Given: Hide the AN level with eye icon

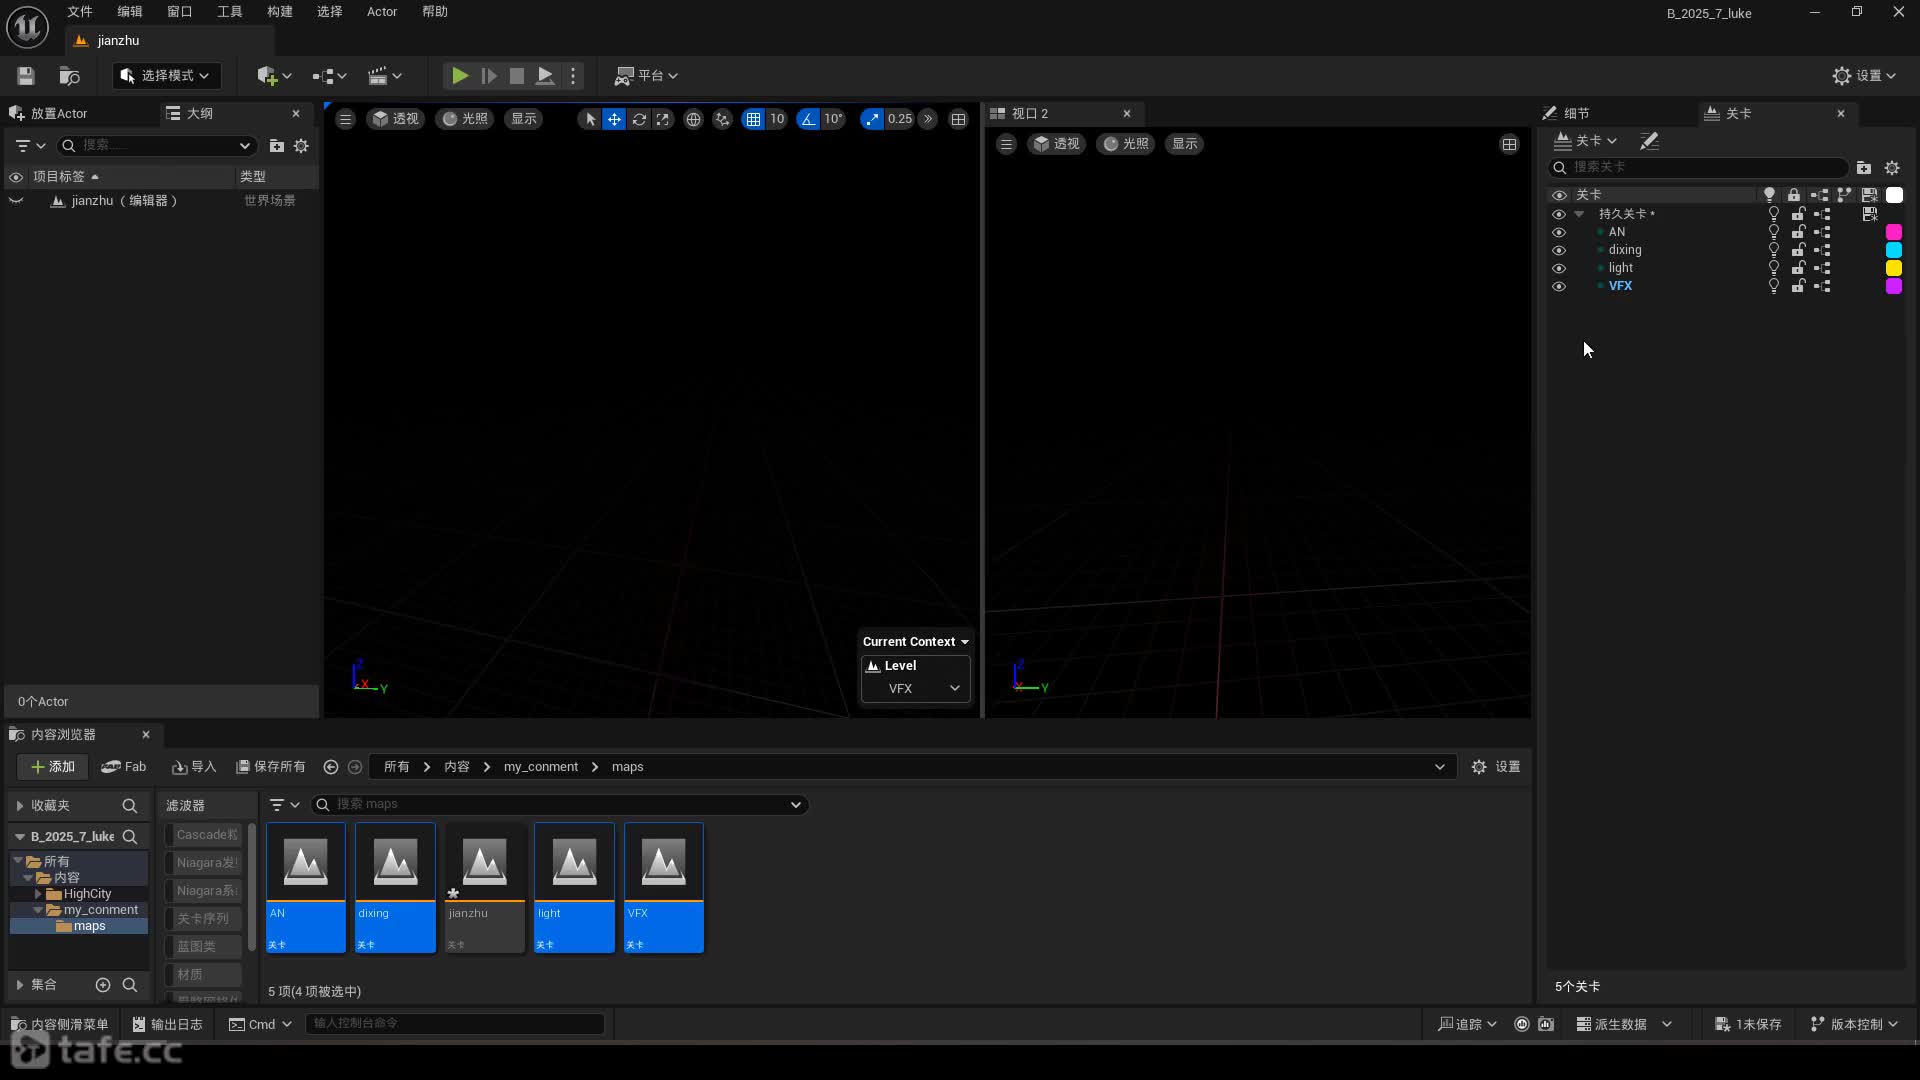Looking at the screenshot, I should 1558,232.
